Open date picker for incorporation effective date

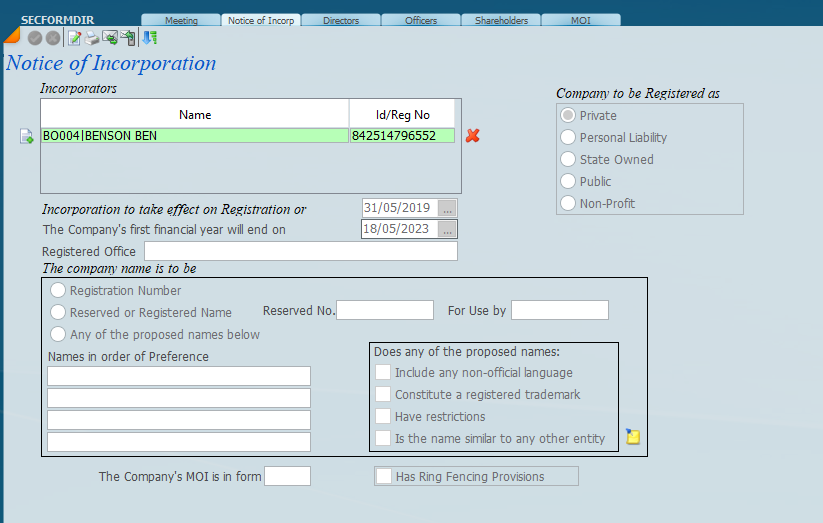(x=447, y=208)
